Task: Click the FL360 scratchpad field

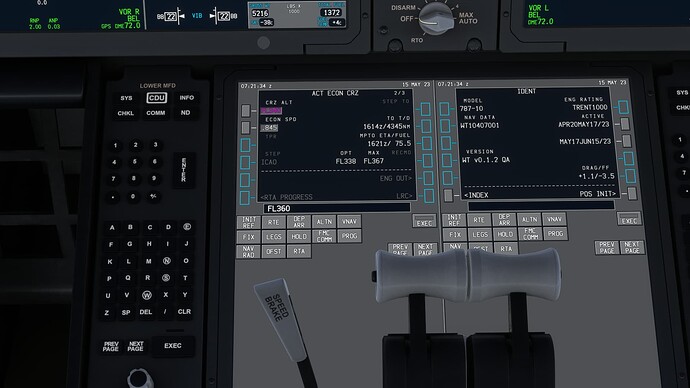Action: click(x=337, y=208)
